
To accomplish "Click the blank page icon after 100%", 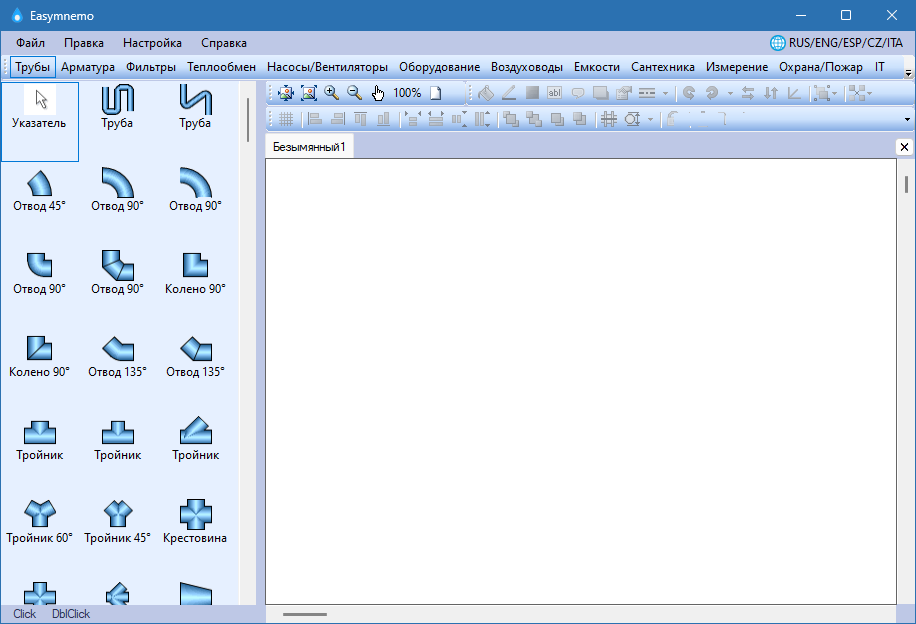I will [x=436, y=93].
